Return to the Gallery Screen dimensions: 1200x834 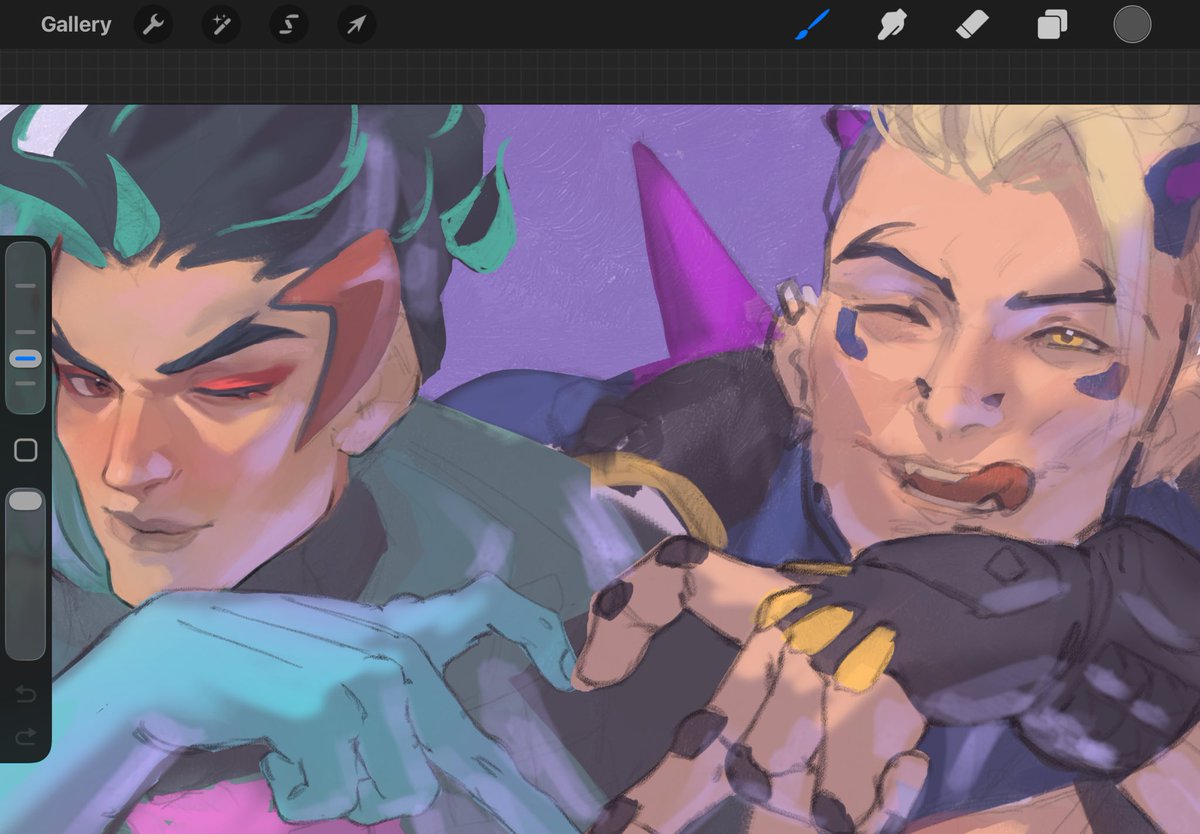pos(76,25)
